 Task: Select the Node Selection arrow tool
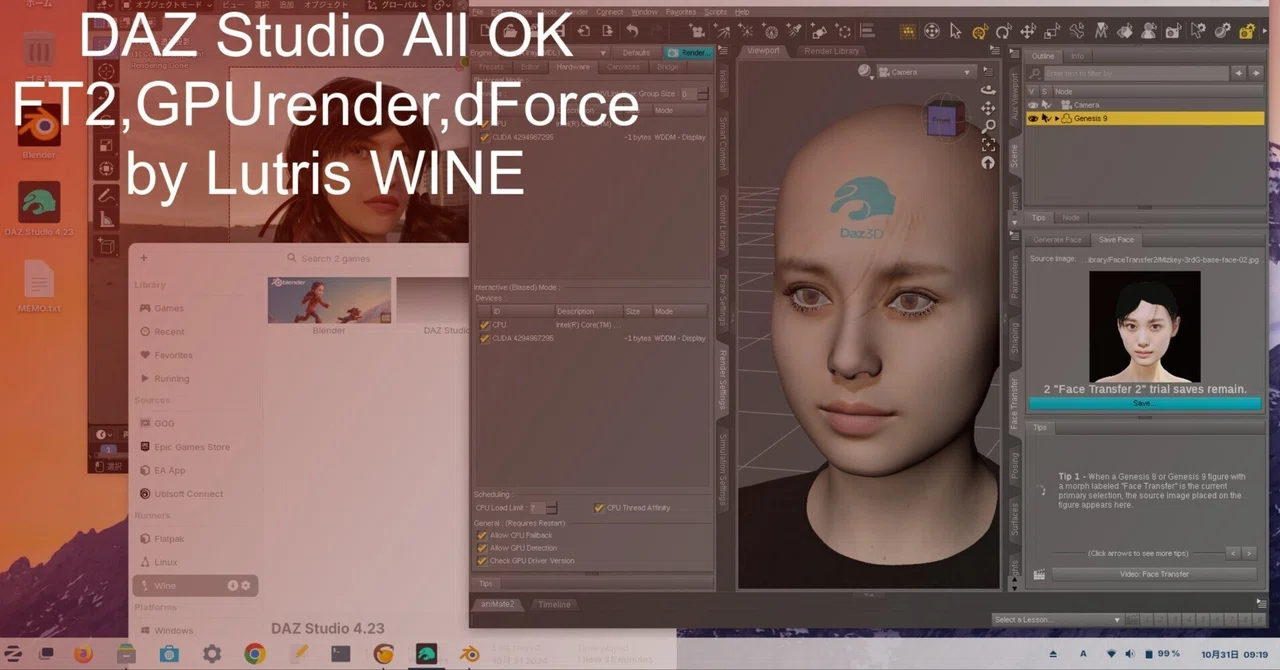pyautogui.click(x=956, y=30)
